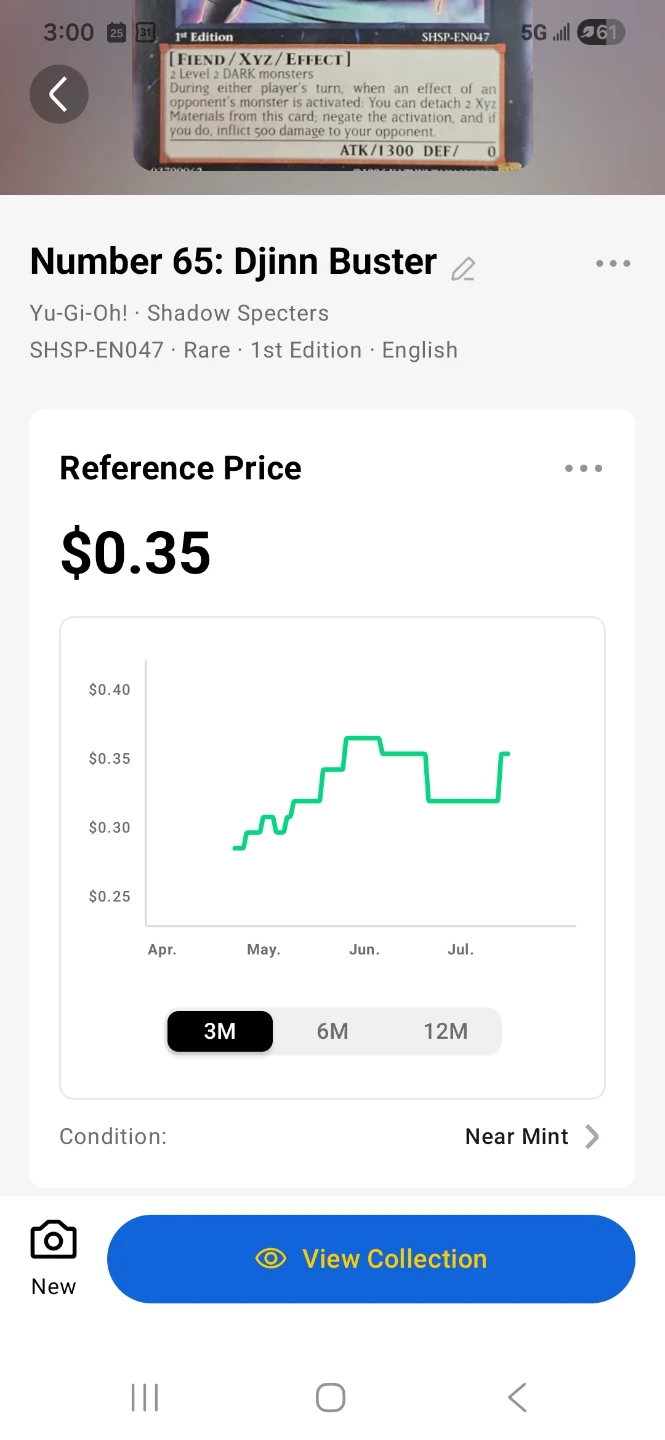Tap the Number 65: Djinn Buster title
The height and width of the screenshot is (1440, 665).
tap(233, 262)
